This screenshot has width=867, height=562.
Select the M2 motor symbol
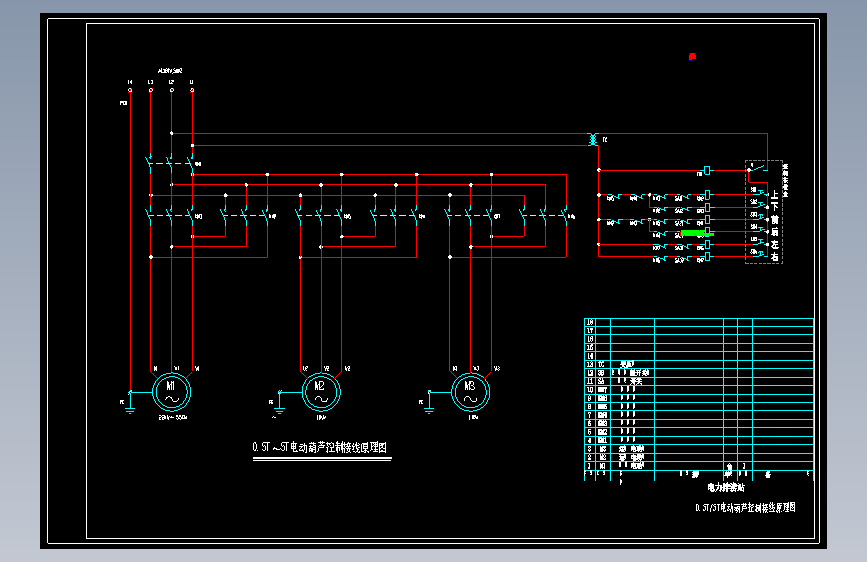tap(321, 392)
